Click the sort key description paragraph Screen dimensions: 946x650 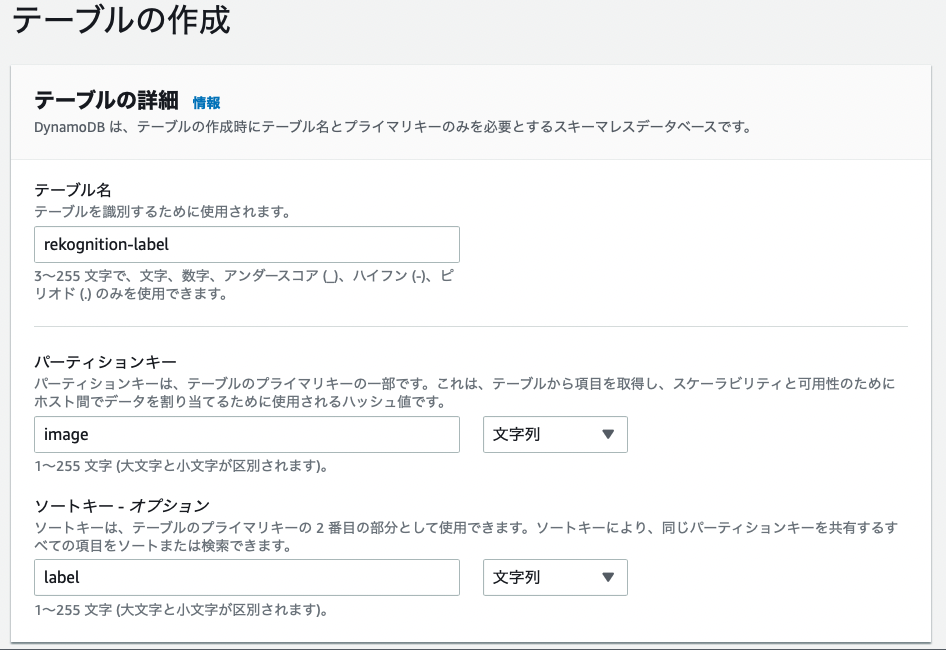point(466,537)
